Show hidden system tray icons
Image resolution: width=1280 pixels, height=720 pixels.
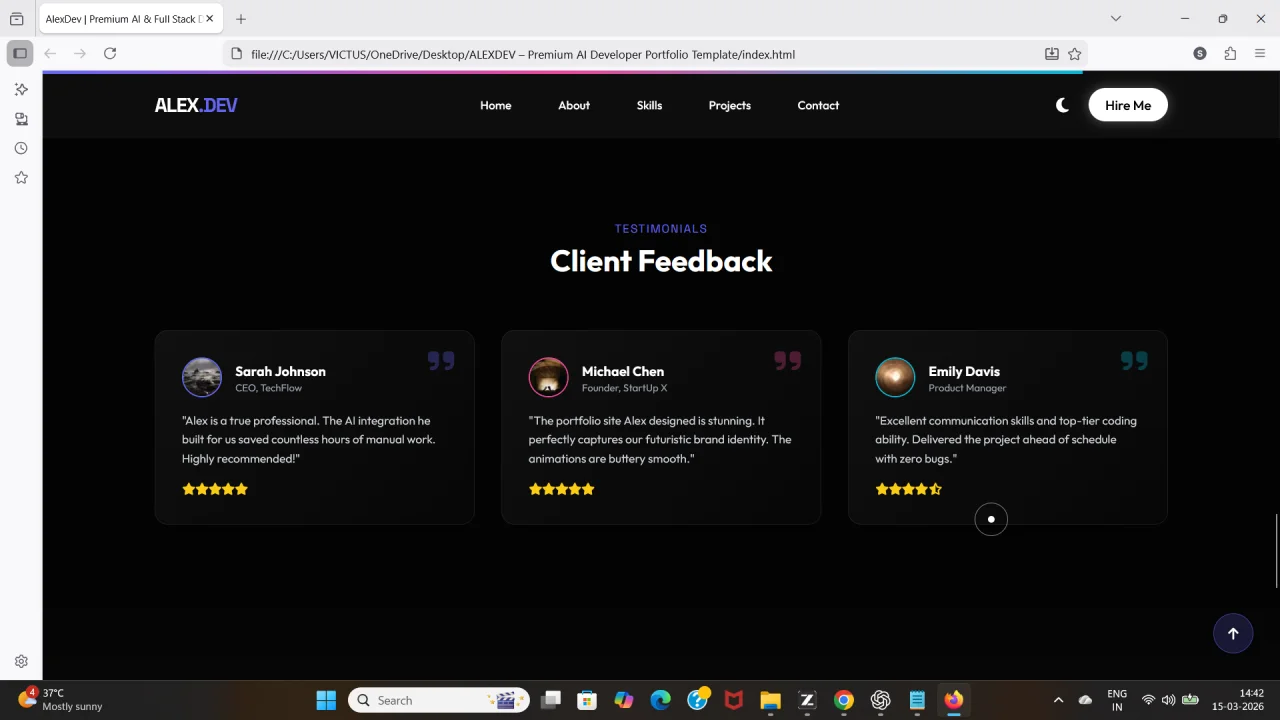tap(1058, 700)
